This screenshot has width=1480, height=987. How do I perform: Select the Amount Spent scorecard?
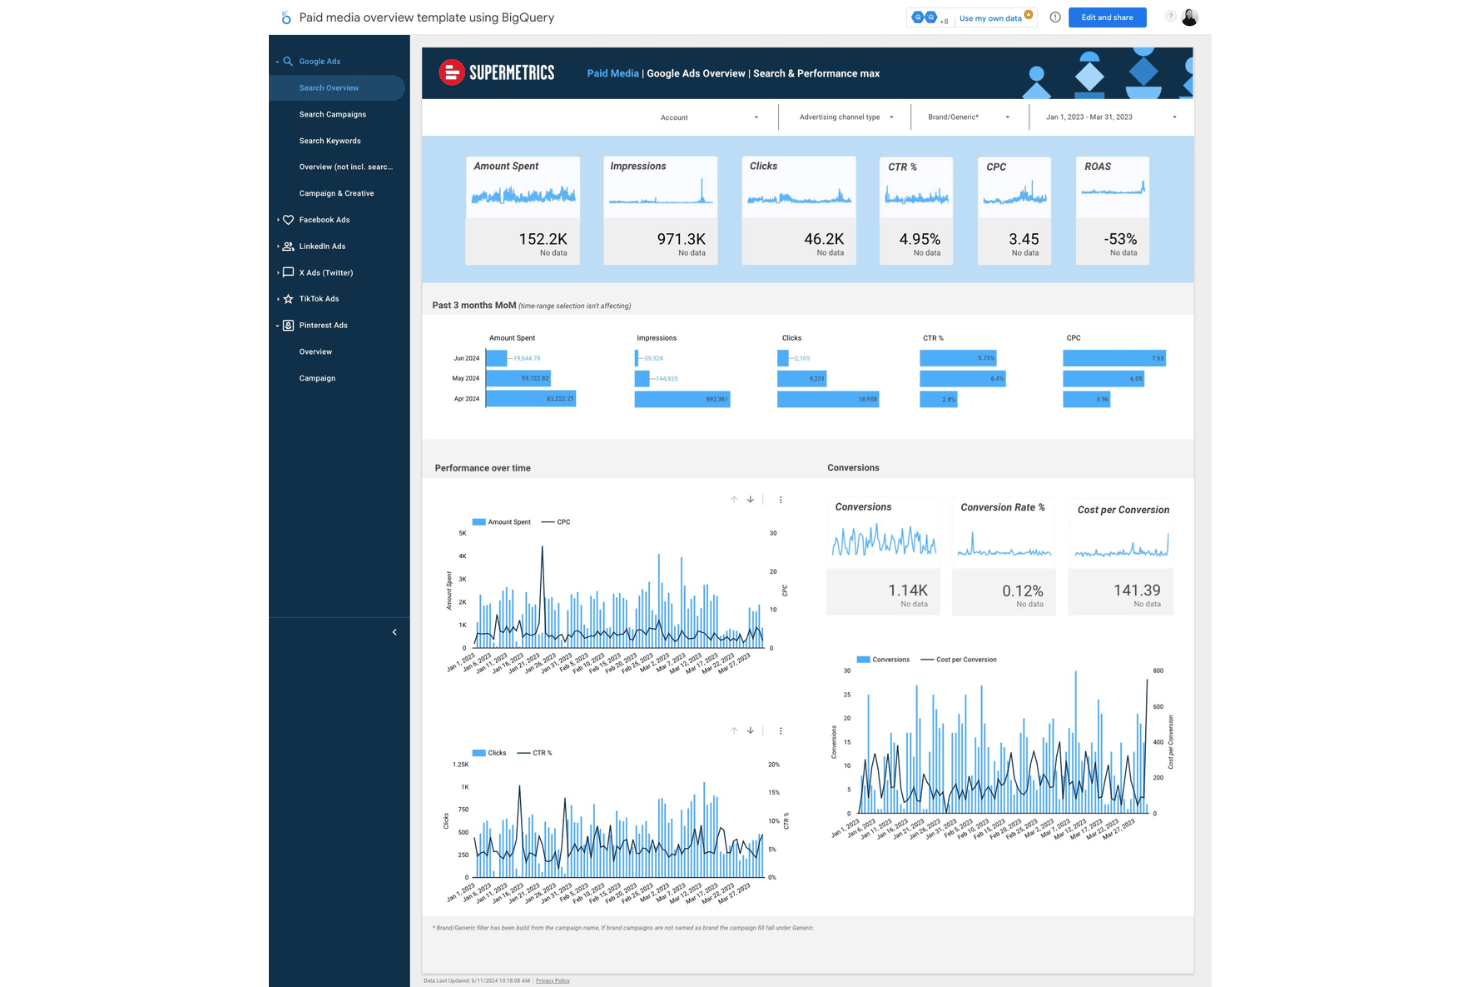point(522,210)
